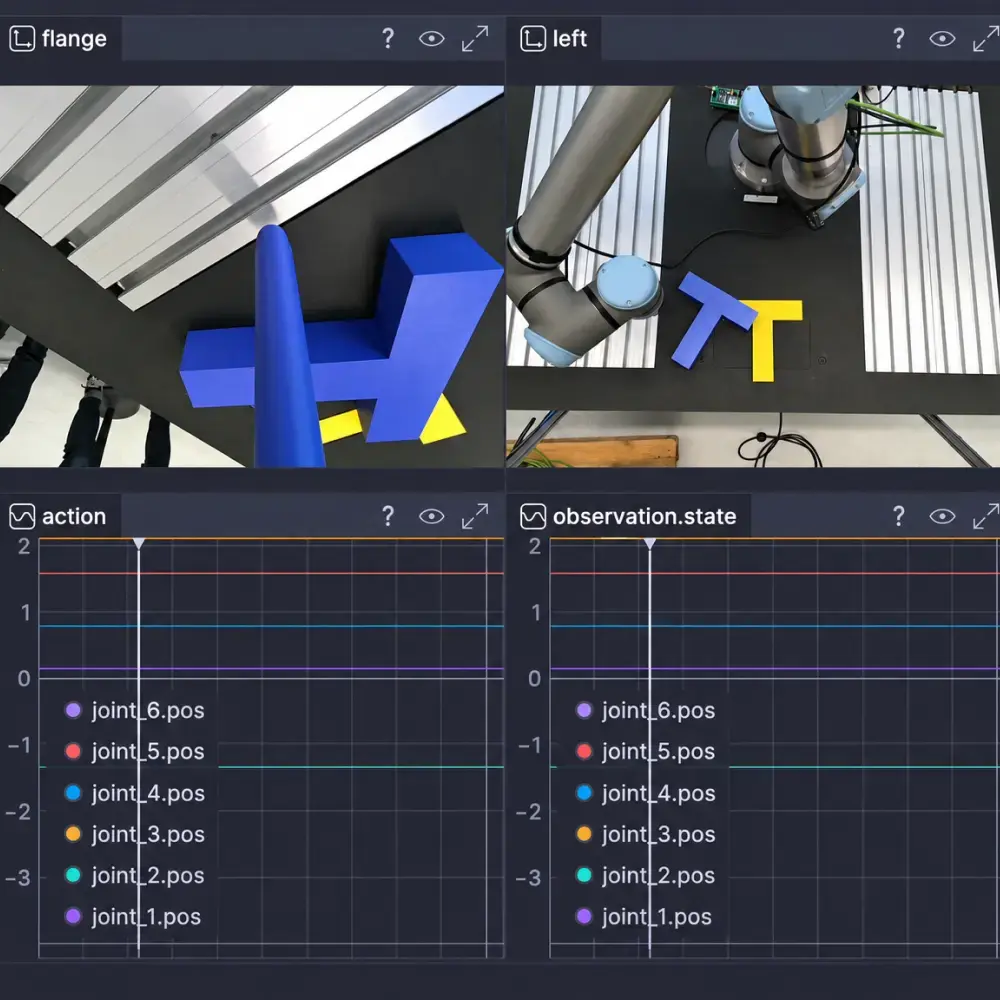
Task: Maximize the flange panel
Action: point(475,39)
